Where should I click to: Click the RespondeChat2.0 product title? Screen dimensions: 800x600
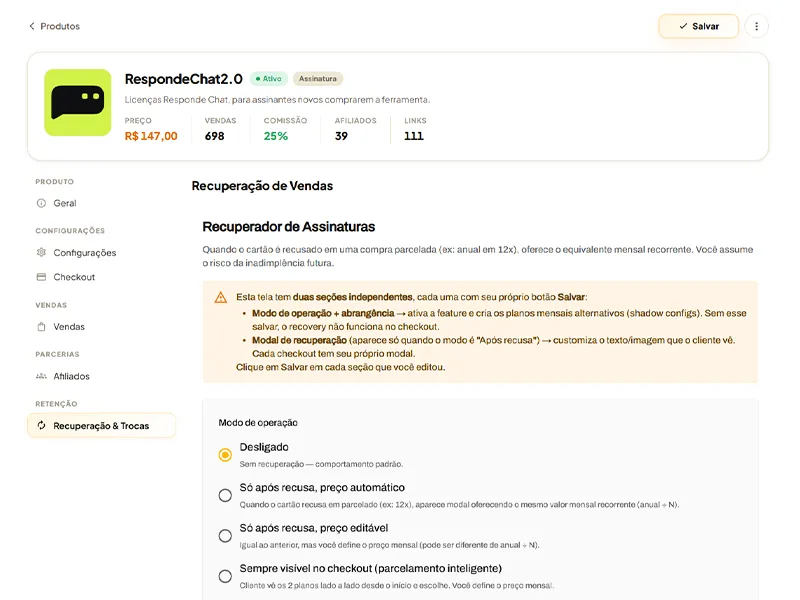pos(184,79)
